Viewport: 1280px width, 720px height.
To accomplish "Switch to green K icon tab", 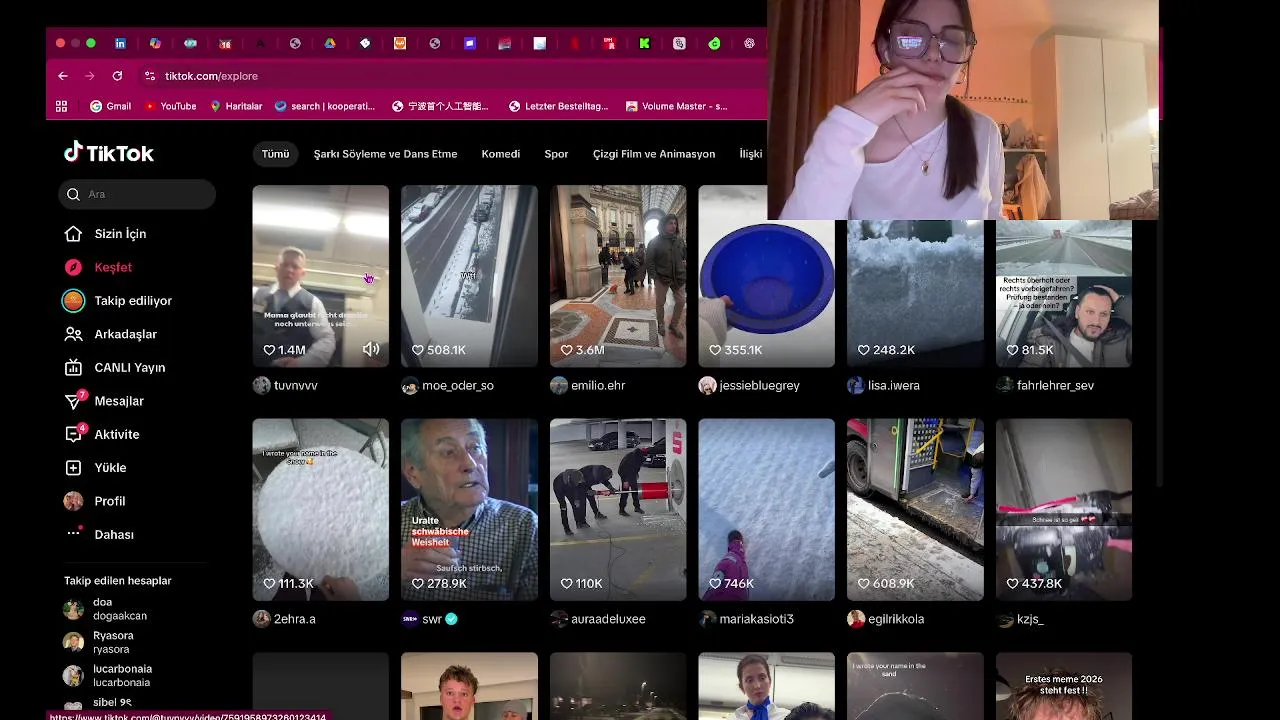I will [x=644, y=43].
